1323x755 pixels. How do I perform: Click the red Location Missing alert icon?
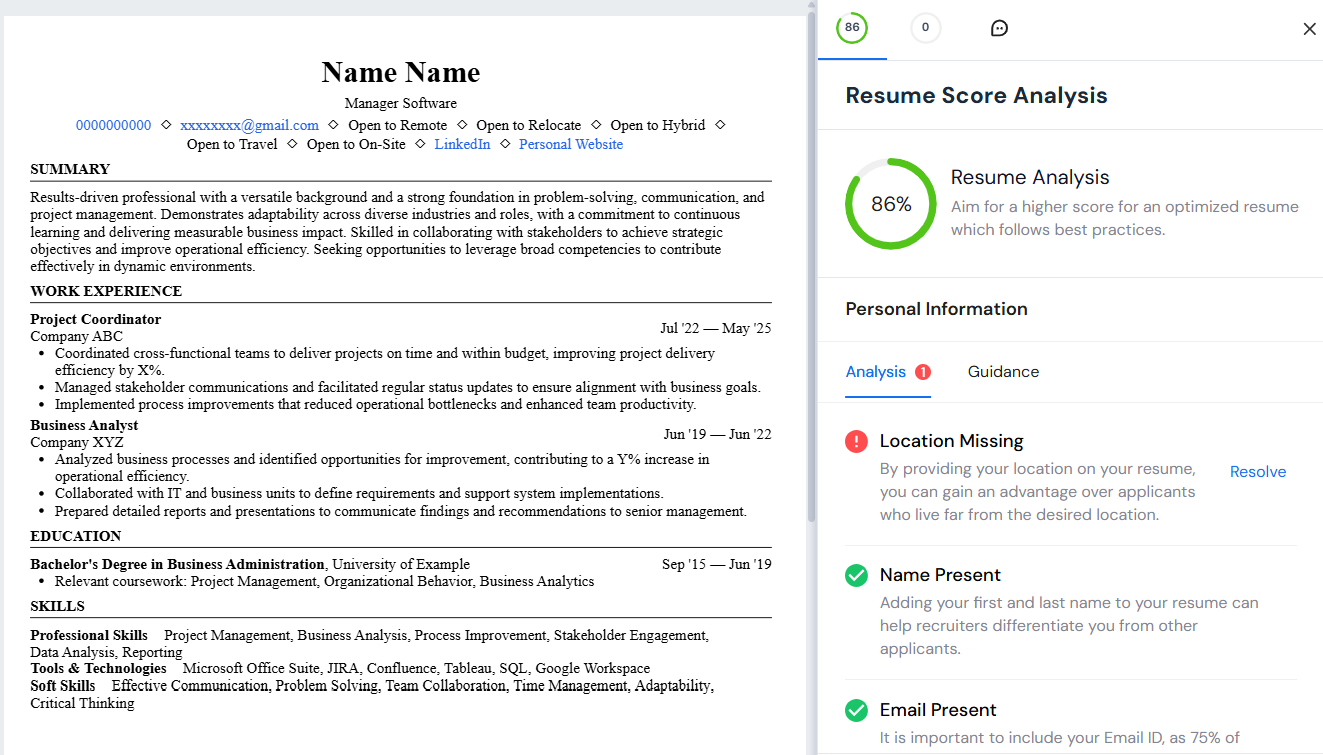coord(856,440)
